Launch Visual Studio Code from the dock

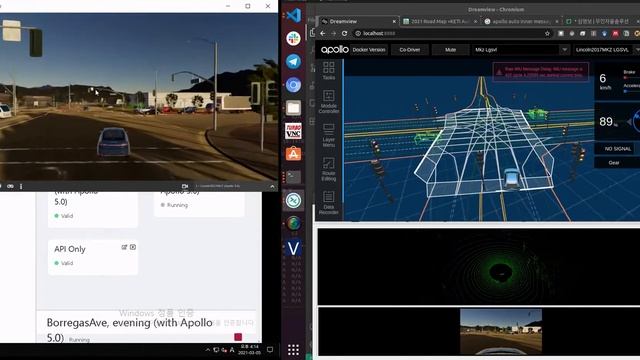click(293, 16)
